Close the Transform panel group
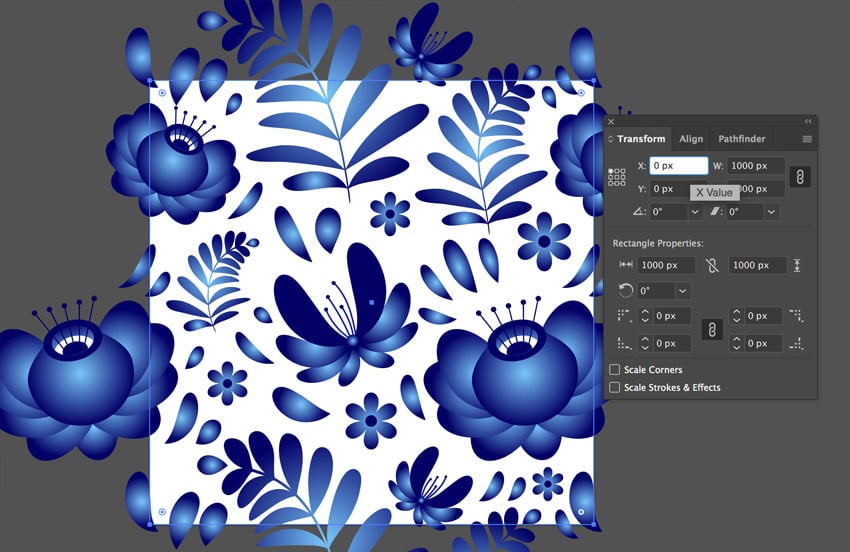850x552 pixels. pos(611,121)
